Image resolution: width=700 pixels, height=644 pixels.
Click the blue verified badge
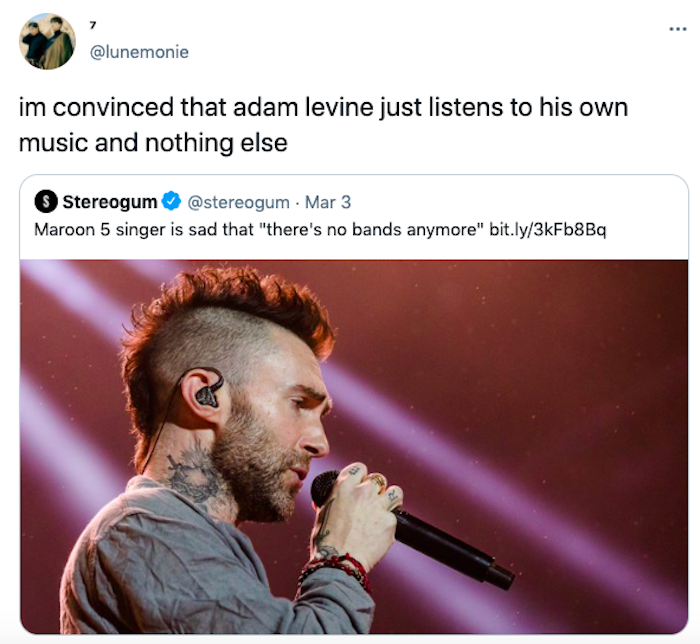171,201
